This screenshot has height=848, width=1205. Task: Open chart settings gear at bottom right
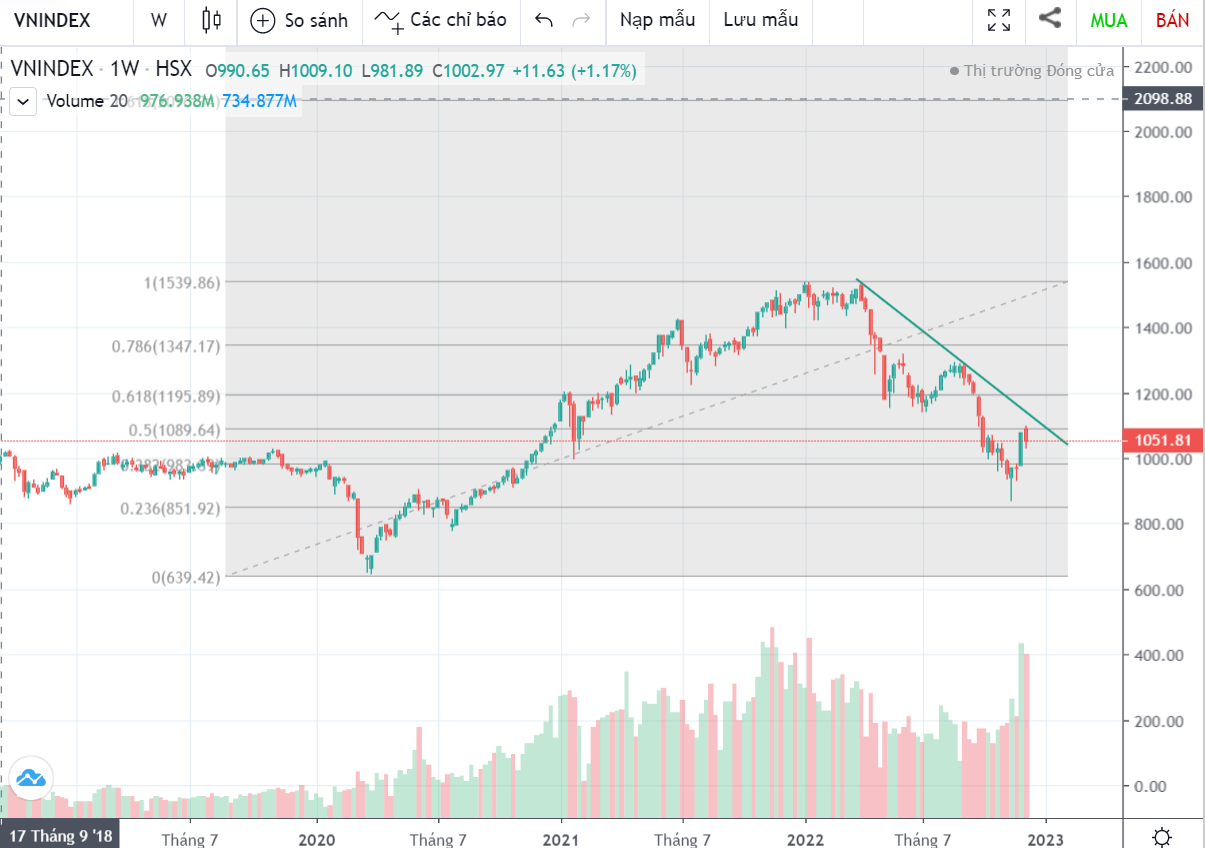[1162, 836]
